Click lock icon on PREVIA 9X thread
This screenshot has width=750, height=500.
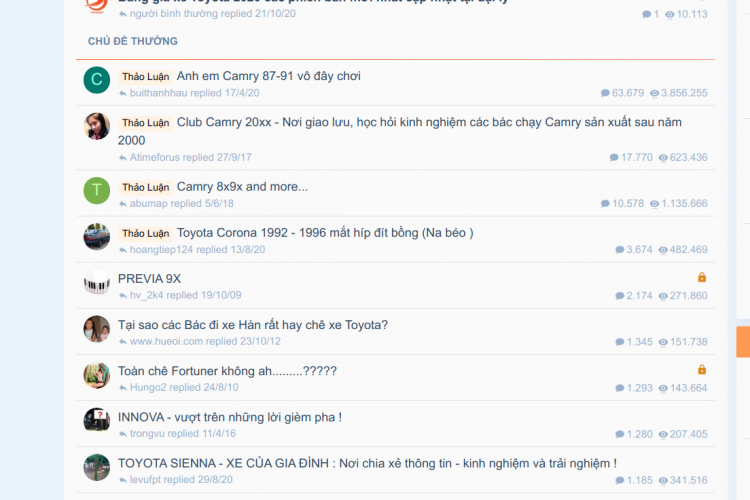702,277
